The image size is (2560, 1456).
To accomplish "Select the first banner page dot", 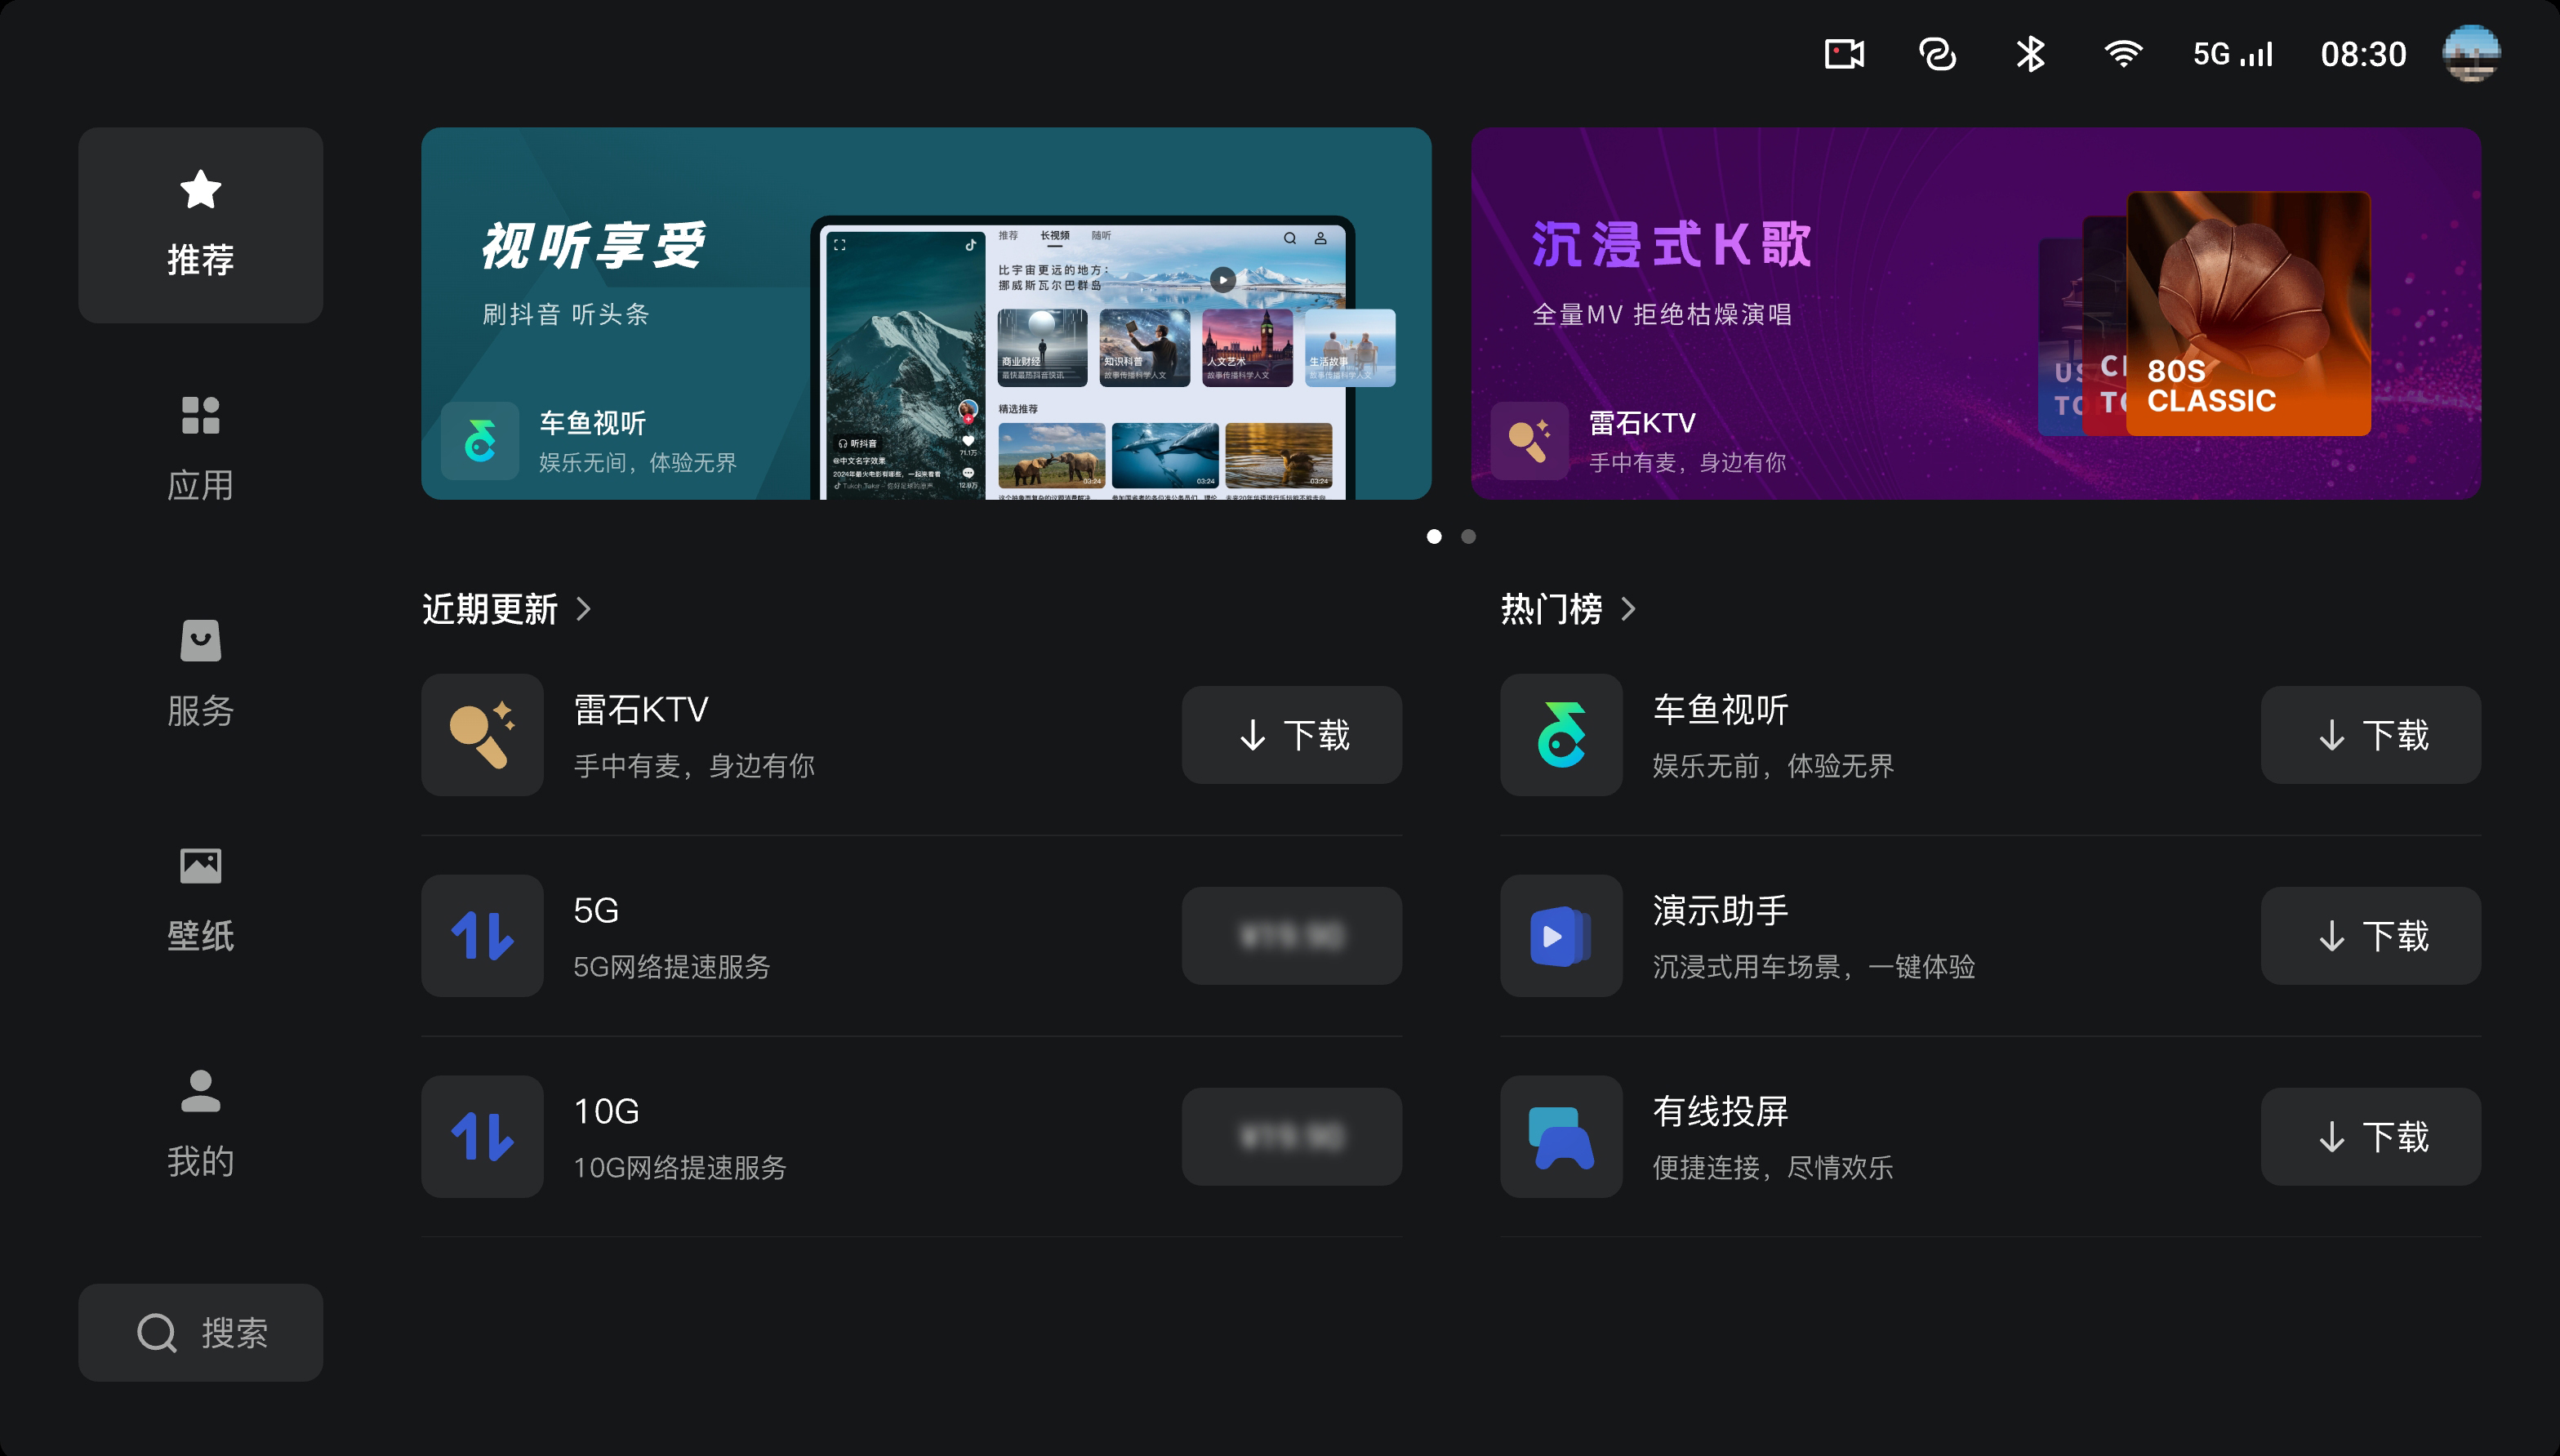I will (x=1434, y=537).
